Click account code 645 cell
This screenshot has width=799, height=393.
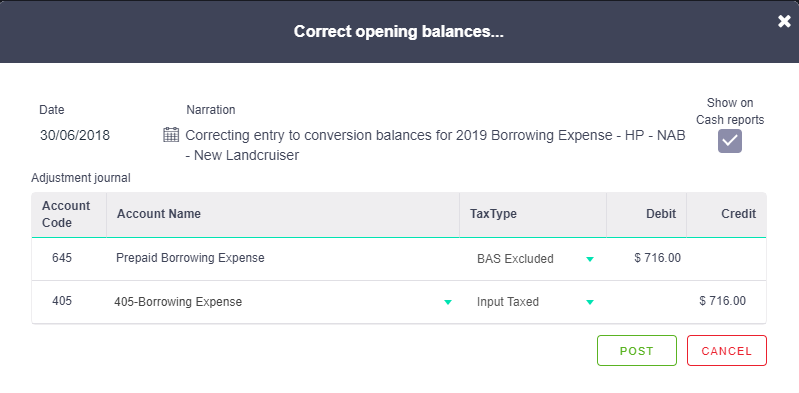(62, 258)
